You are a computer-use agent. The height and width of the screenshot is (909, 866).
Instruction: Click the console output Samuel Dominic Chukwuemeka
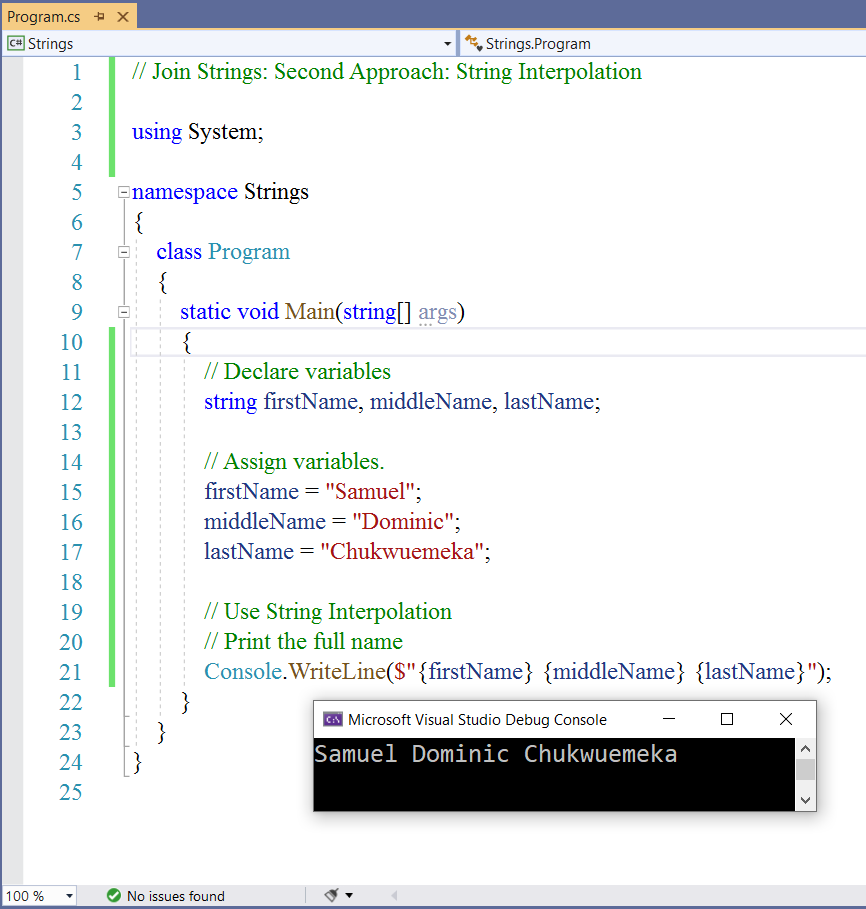click(496, 754)
